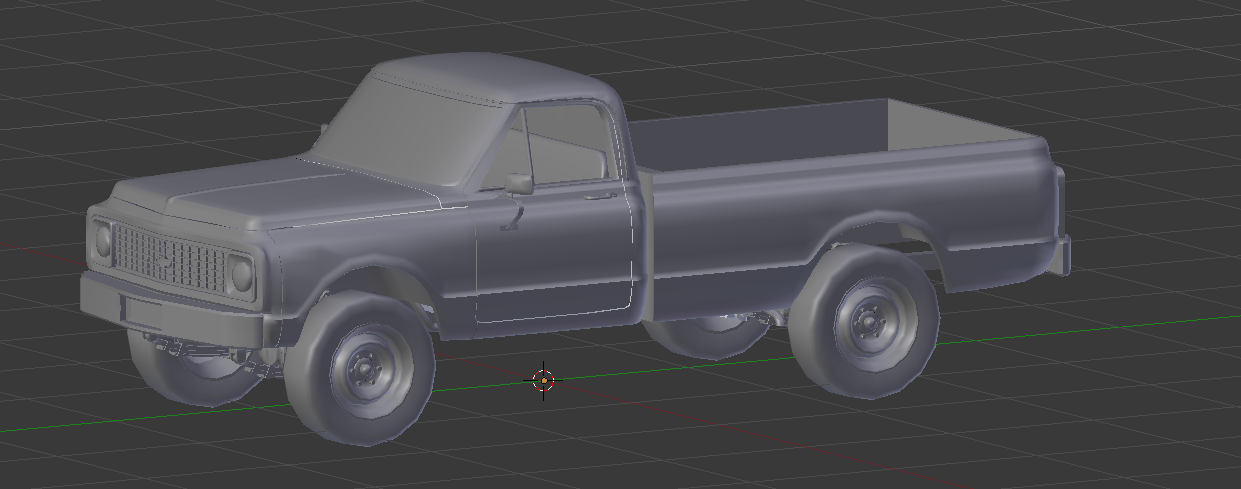This screenshot has width=1241, height=489.
Task: Click the 3D cursor crosshair on the grid
Action: pyautogui.click(x=544, y=380)
